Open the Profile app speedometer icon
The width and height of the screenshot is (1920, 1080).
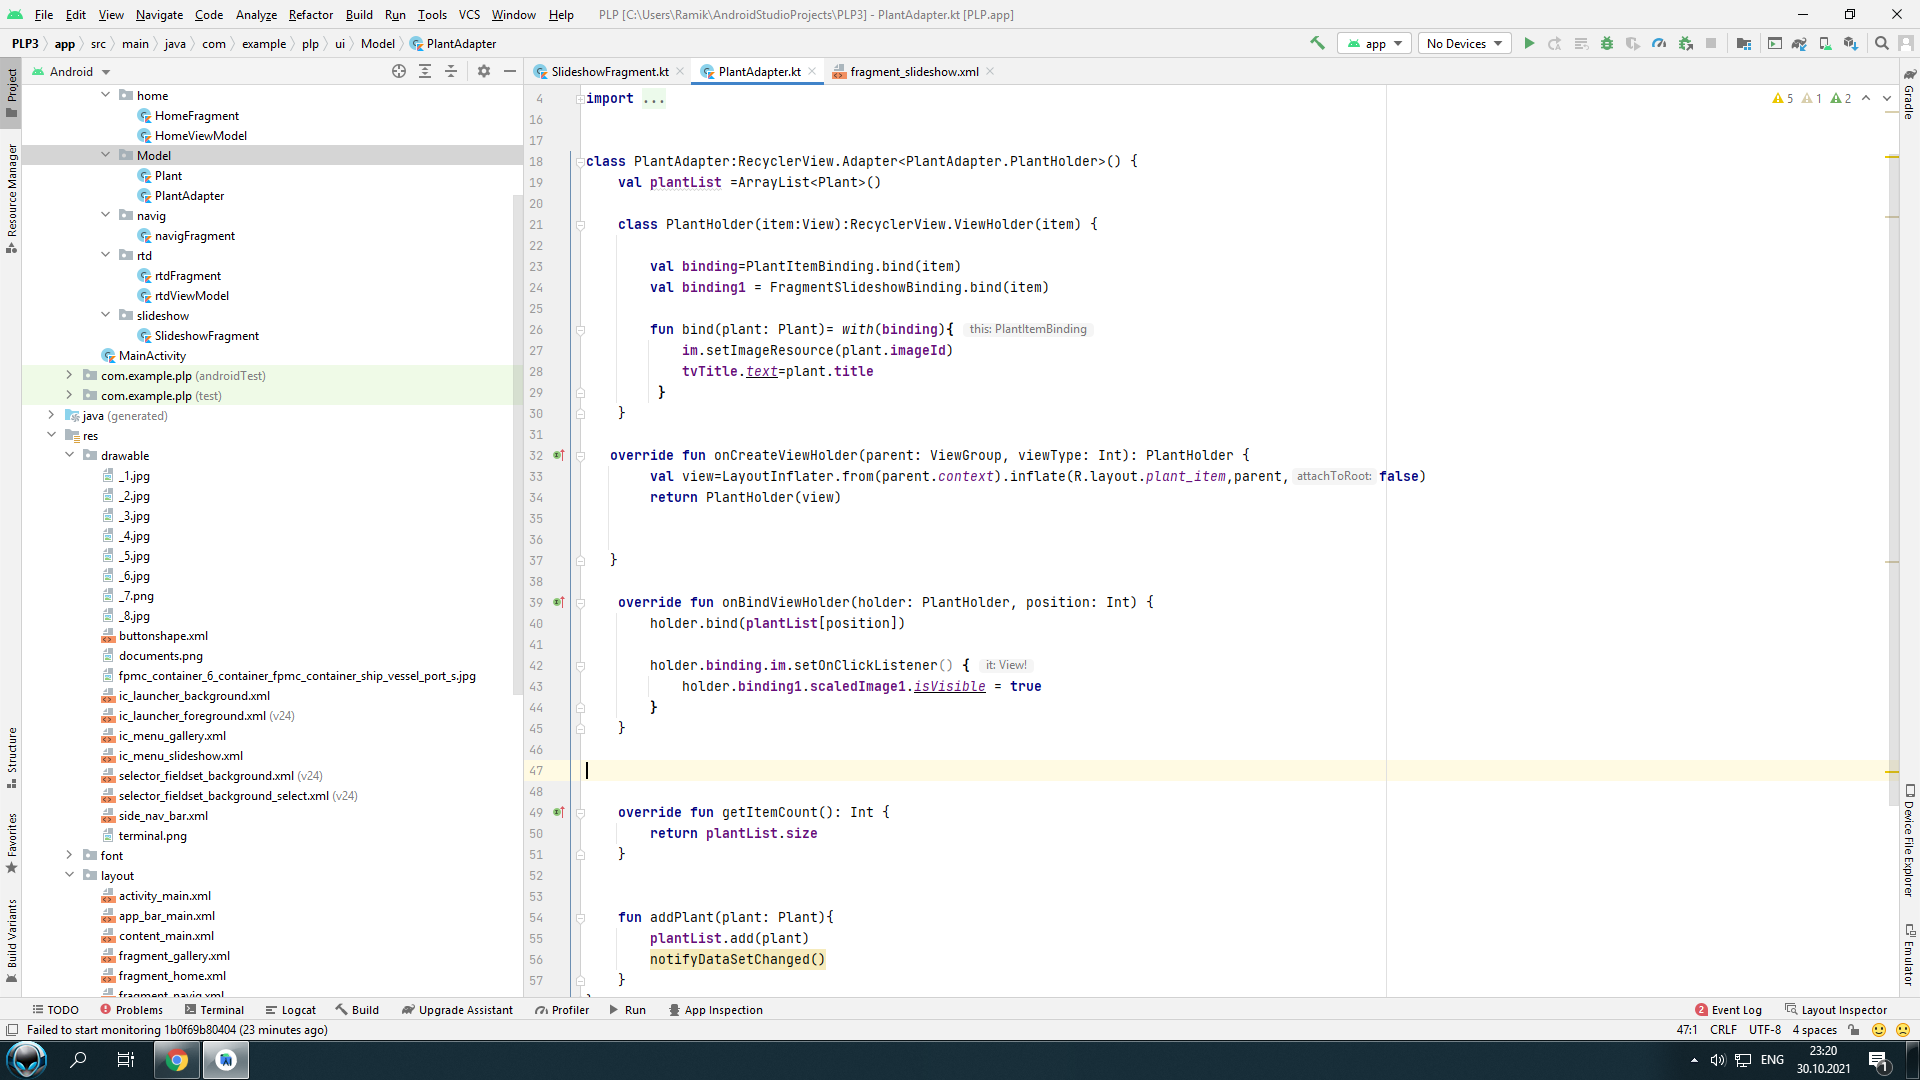coord(1659,43)
